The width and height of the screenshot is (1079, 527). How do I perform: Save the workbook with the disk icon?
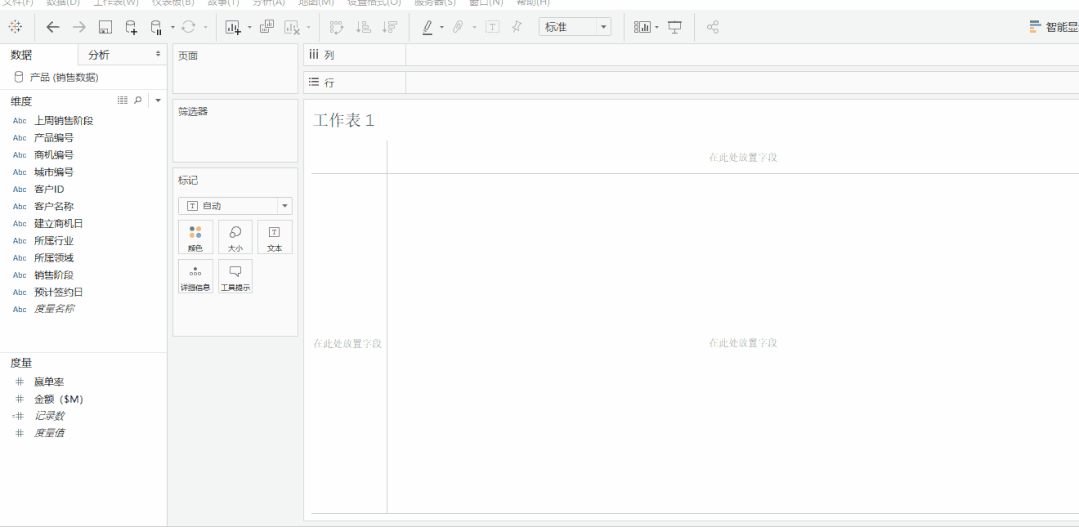click(105, 28)
